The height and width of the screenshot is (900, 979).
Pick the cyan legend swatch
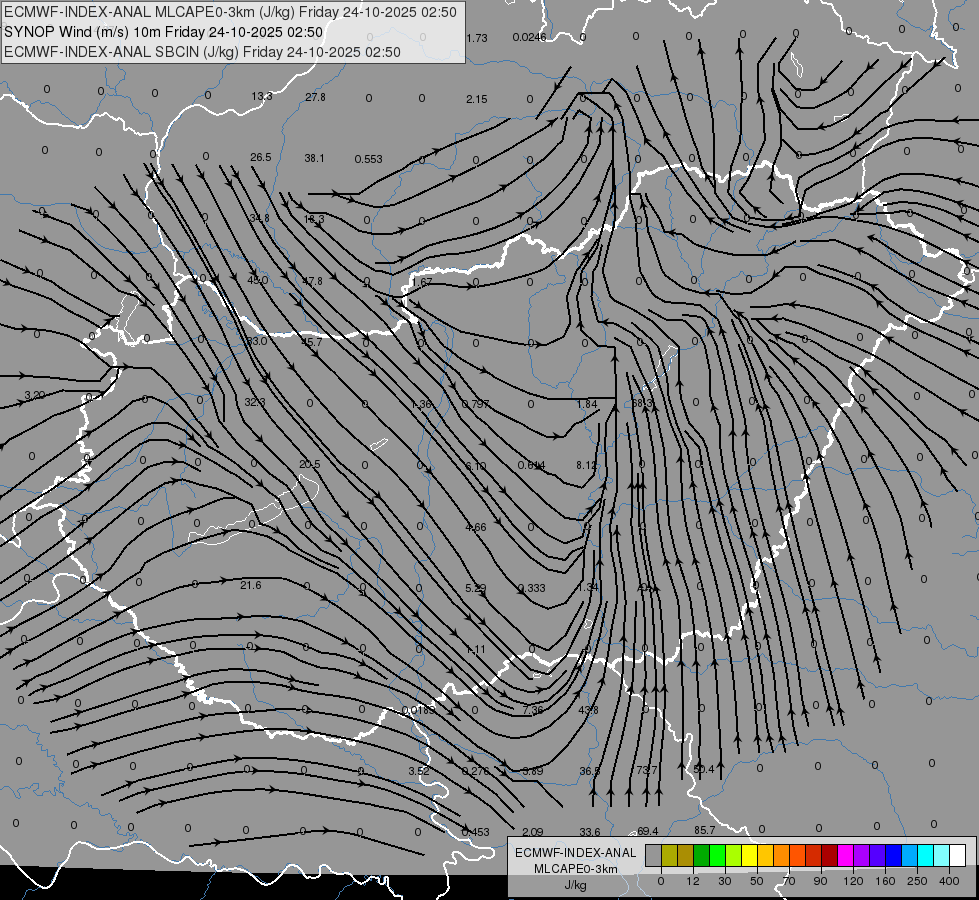(925, 855)
